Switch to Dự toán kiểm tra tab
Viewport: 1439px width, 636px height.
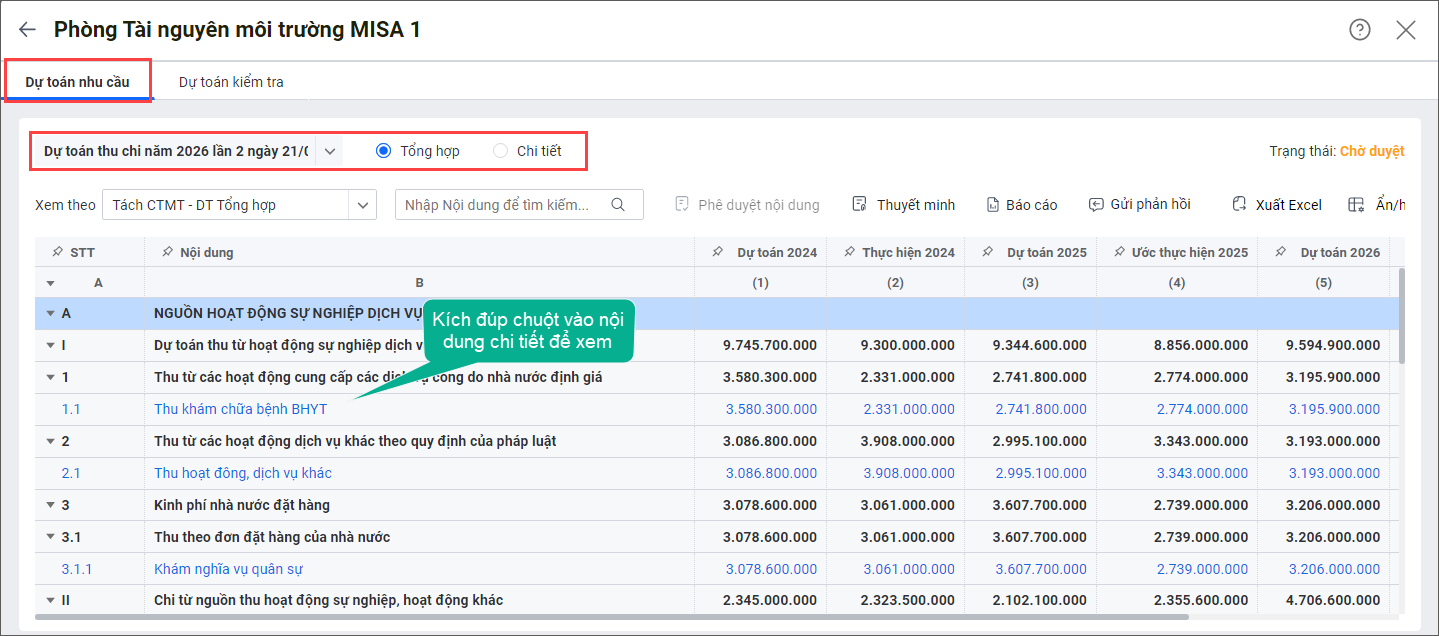231,82
